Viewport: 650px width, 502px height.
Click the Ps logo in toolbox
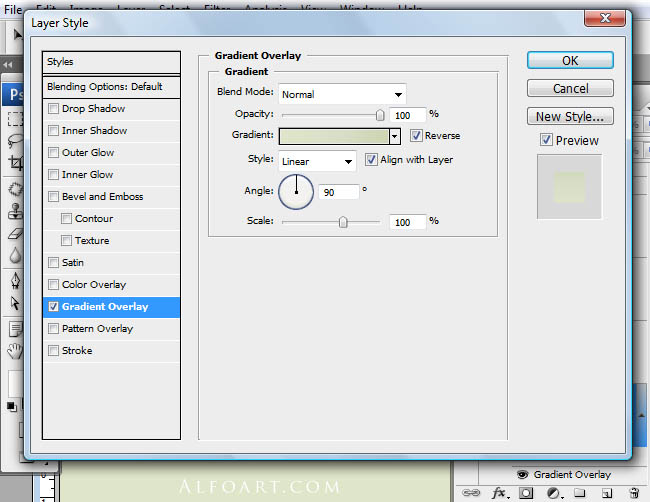pos(14,95)
